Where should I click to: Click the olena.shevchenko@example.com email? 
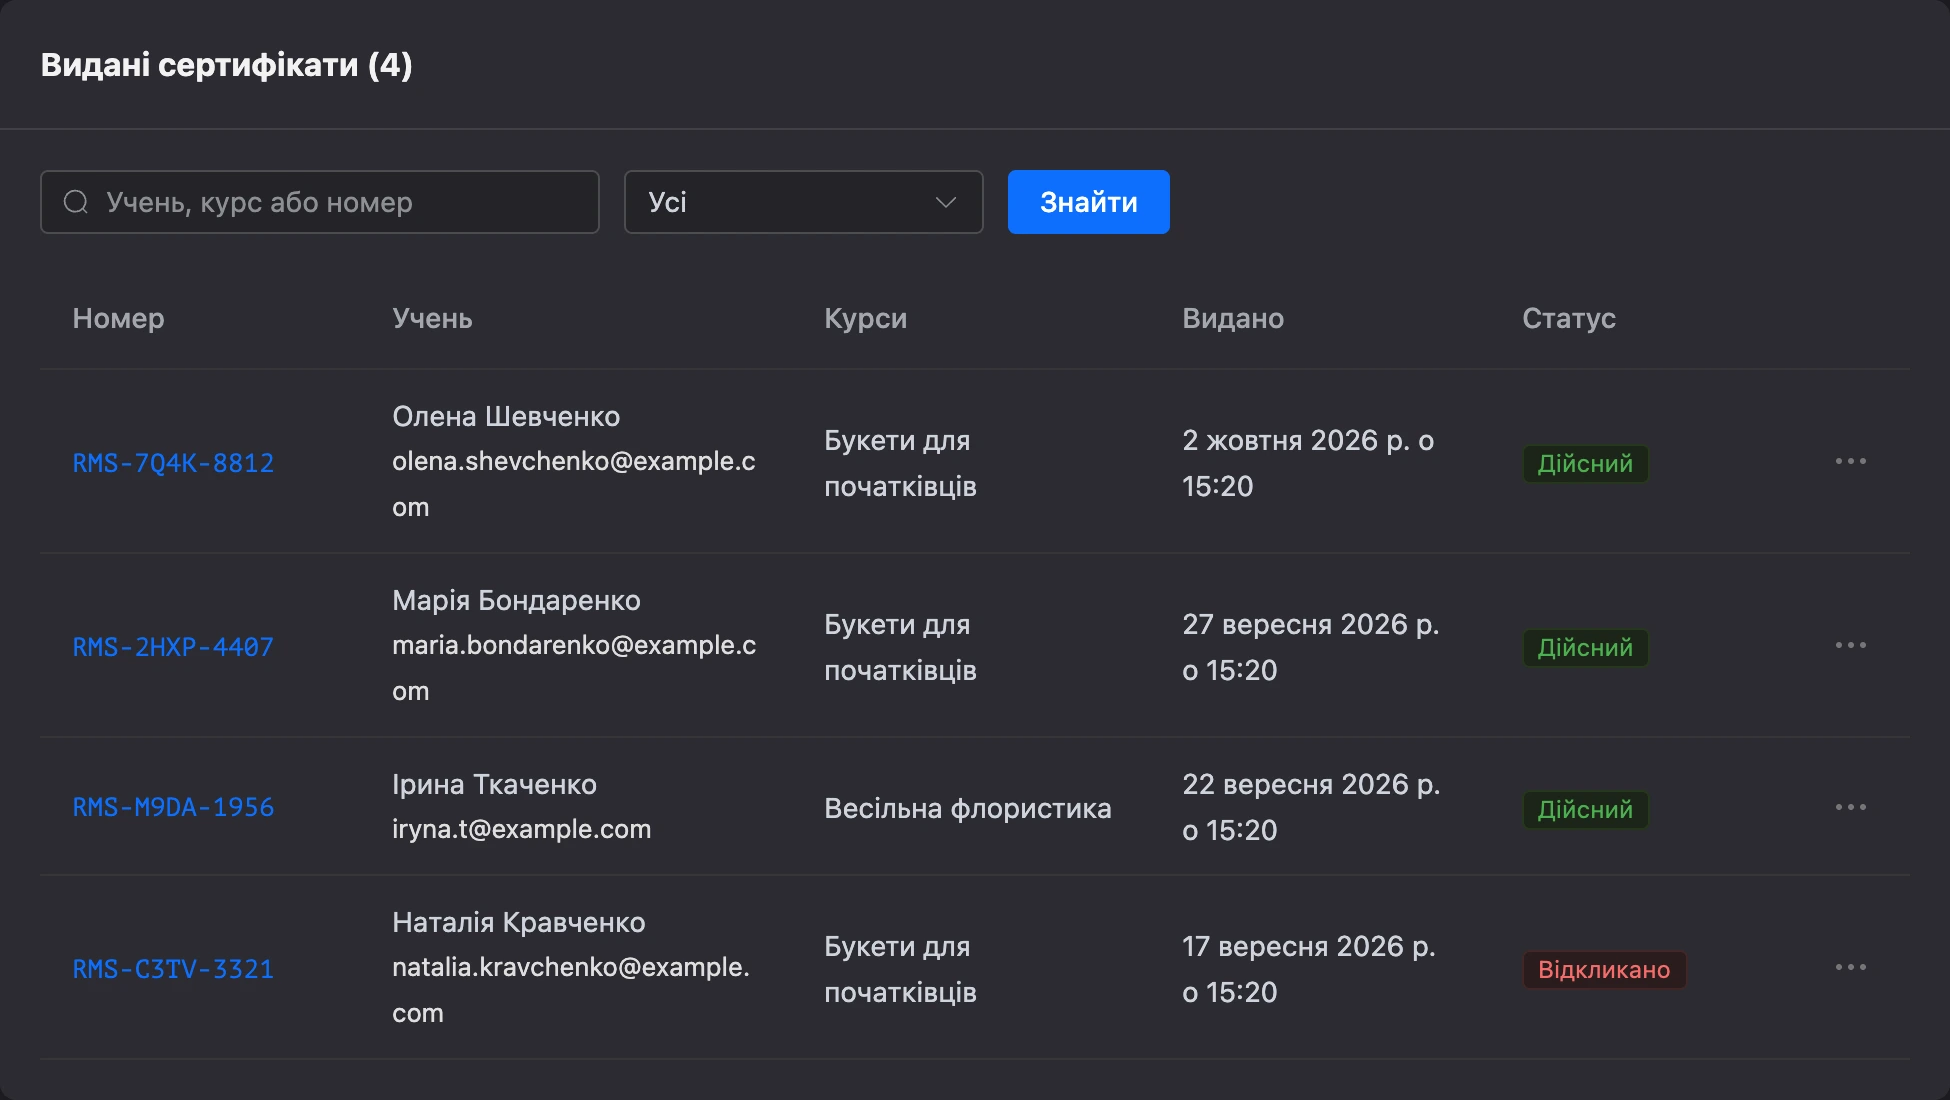573,484
